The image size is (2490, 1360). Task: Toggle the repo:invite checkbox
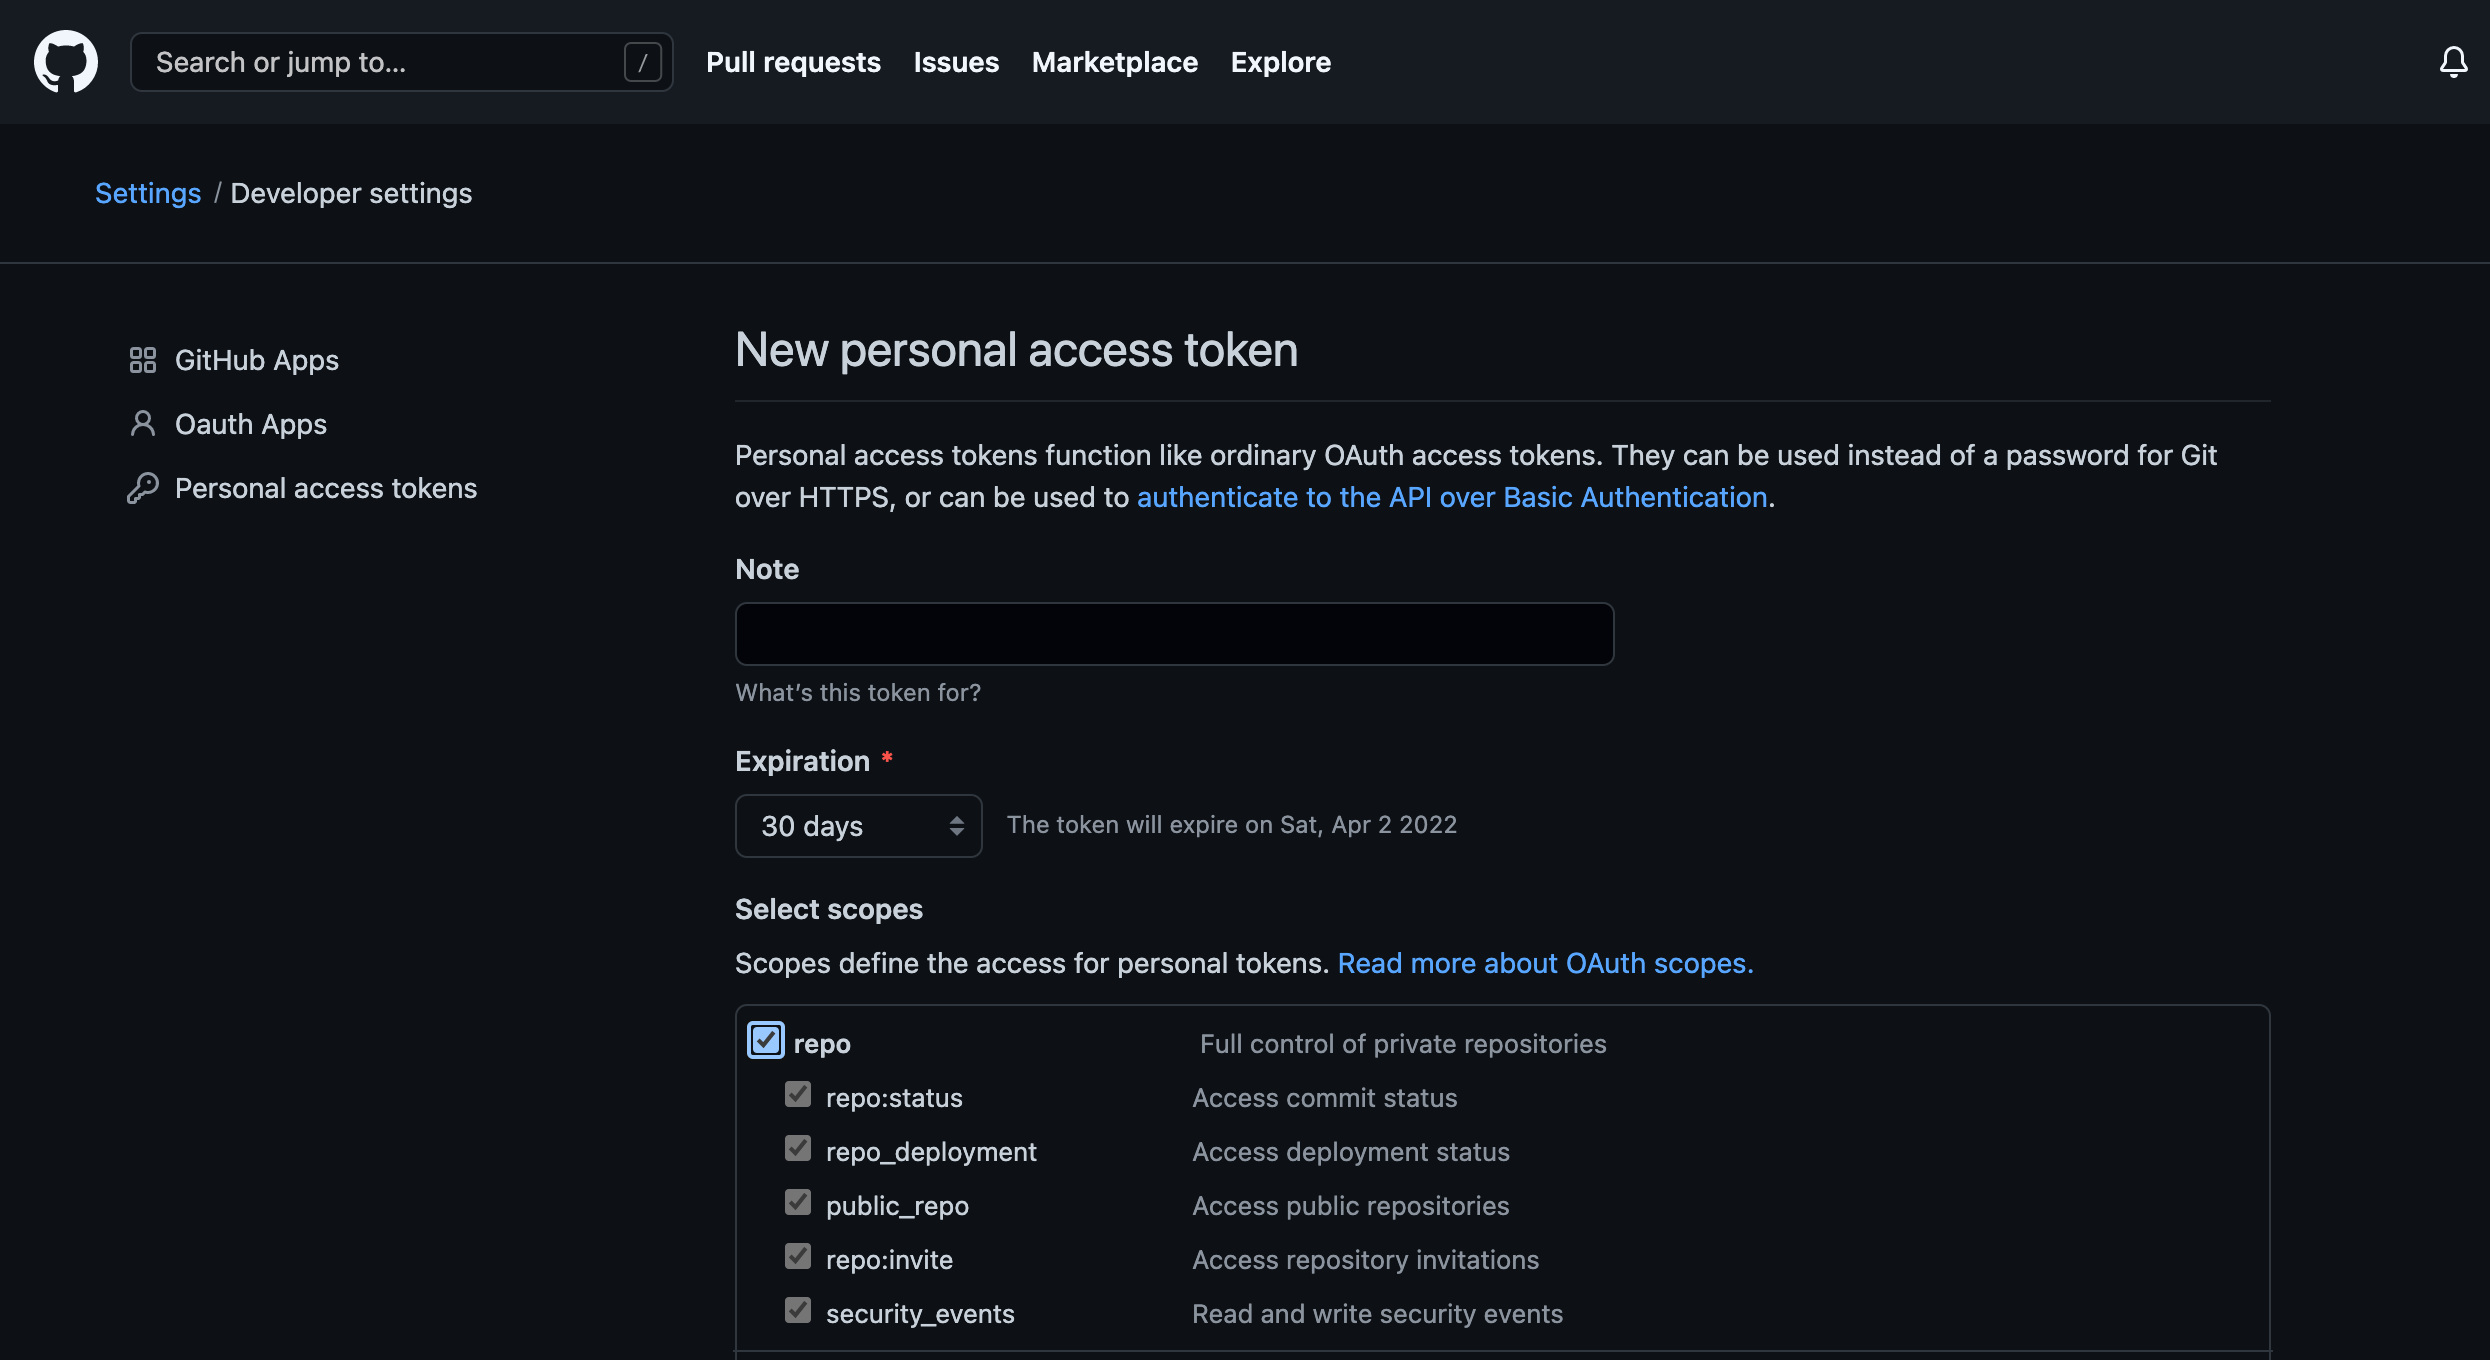798,1257
